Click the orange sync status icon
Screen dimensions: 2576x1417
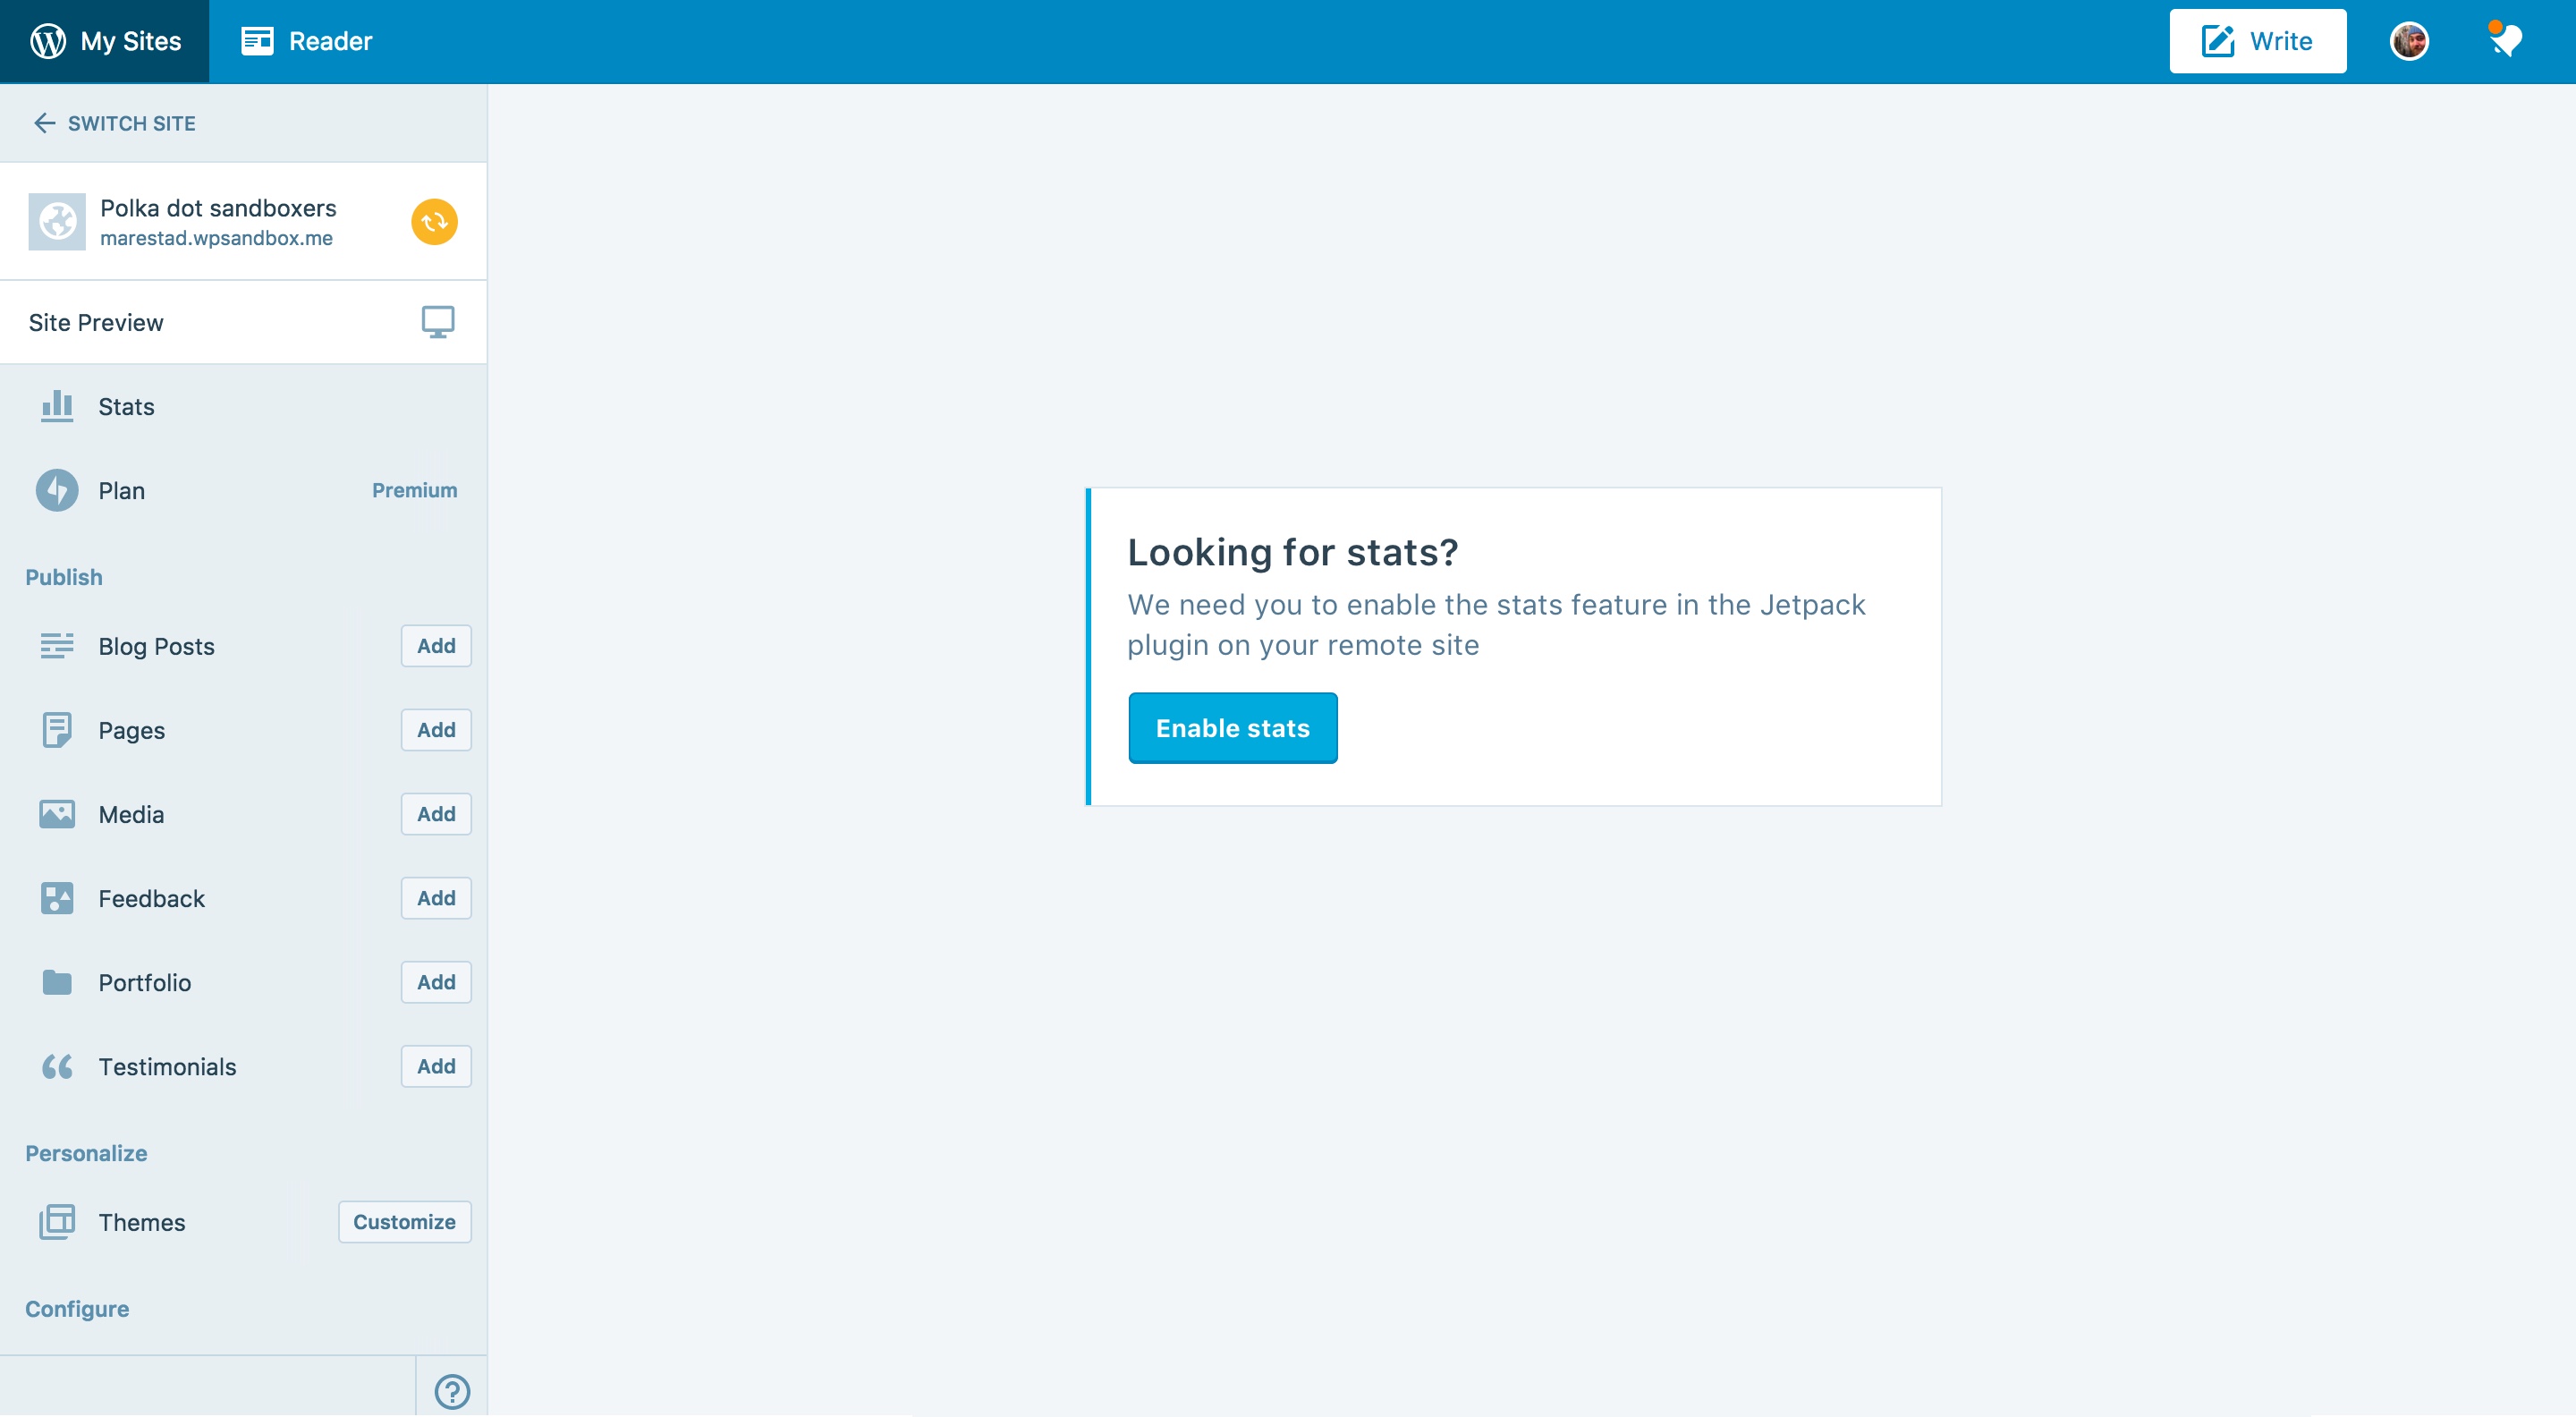tap(434, 222)
